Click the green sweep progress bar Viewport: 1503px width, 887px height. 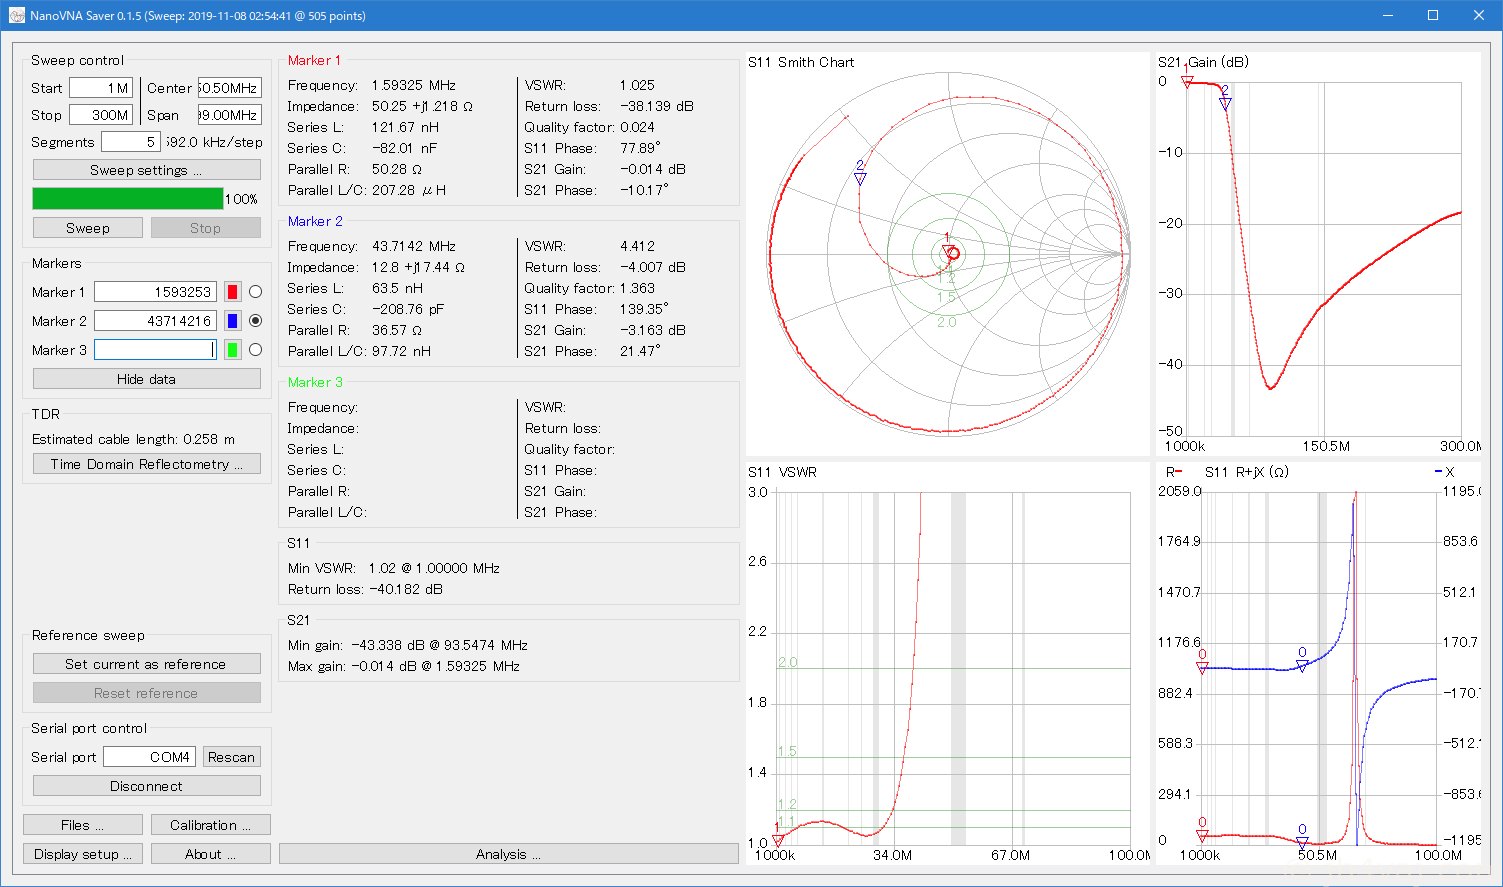128,199
